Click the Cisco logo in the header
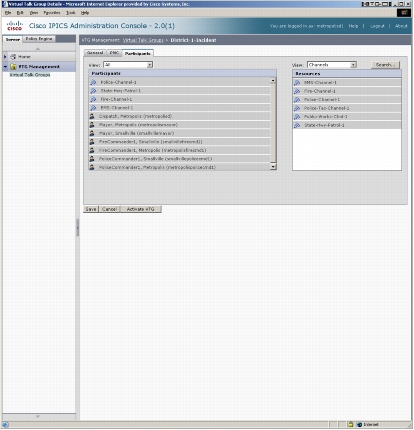This screenshot has height=430, width=414. (15, 26)
